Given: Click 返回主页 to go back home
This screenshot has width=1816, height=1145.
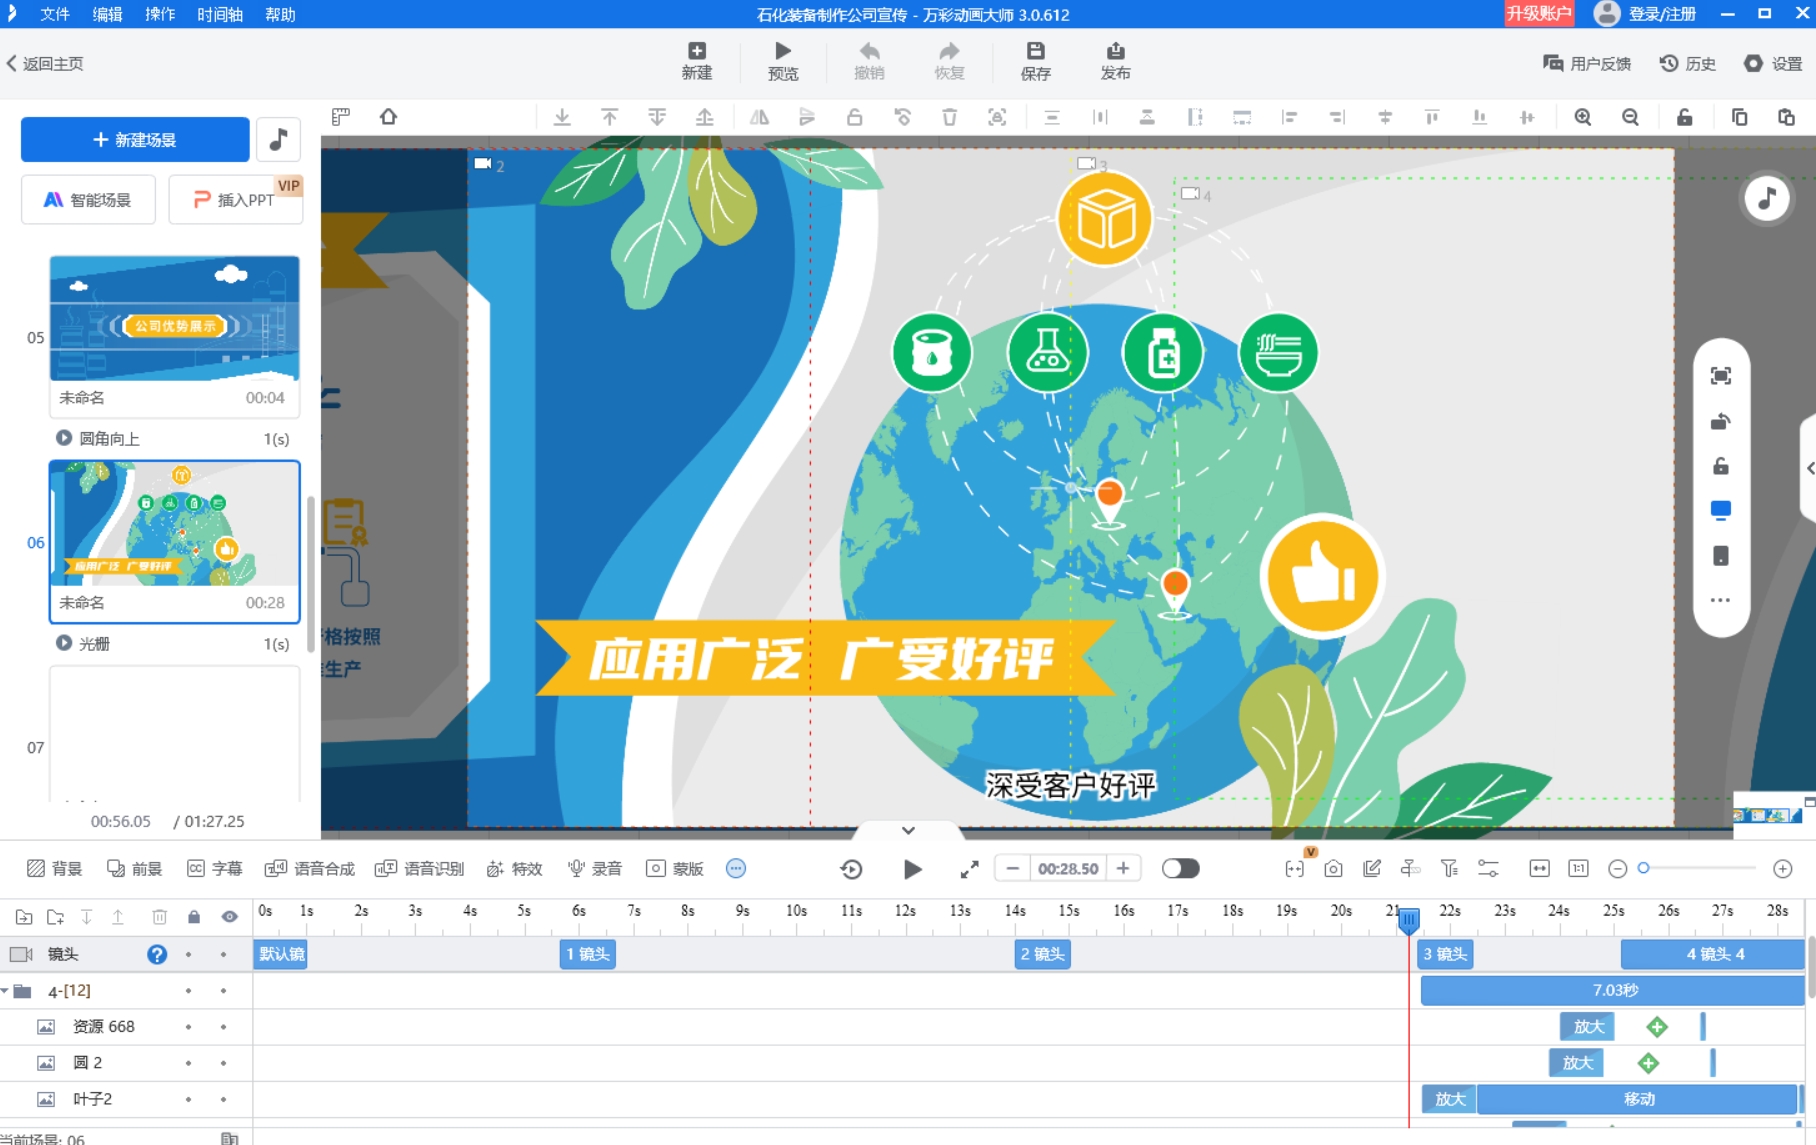Looking at the screenshot, I should (x=45, y=63).
